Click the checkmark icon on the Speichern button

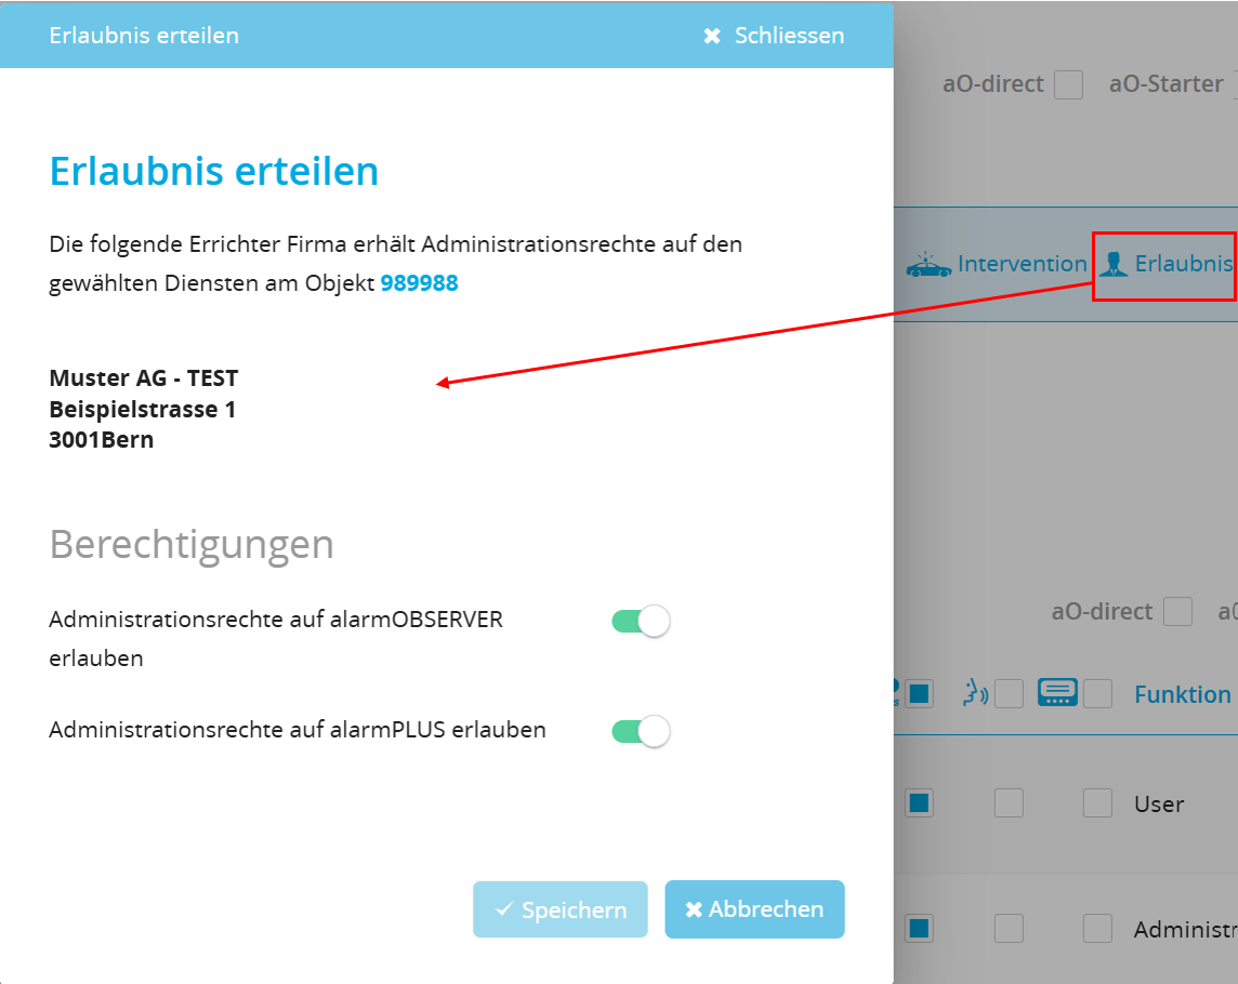tap(504, 909)
